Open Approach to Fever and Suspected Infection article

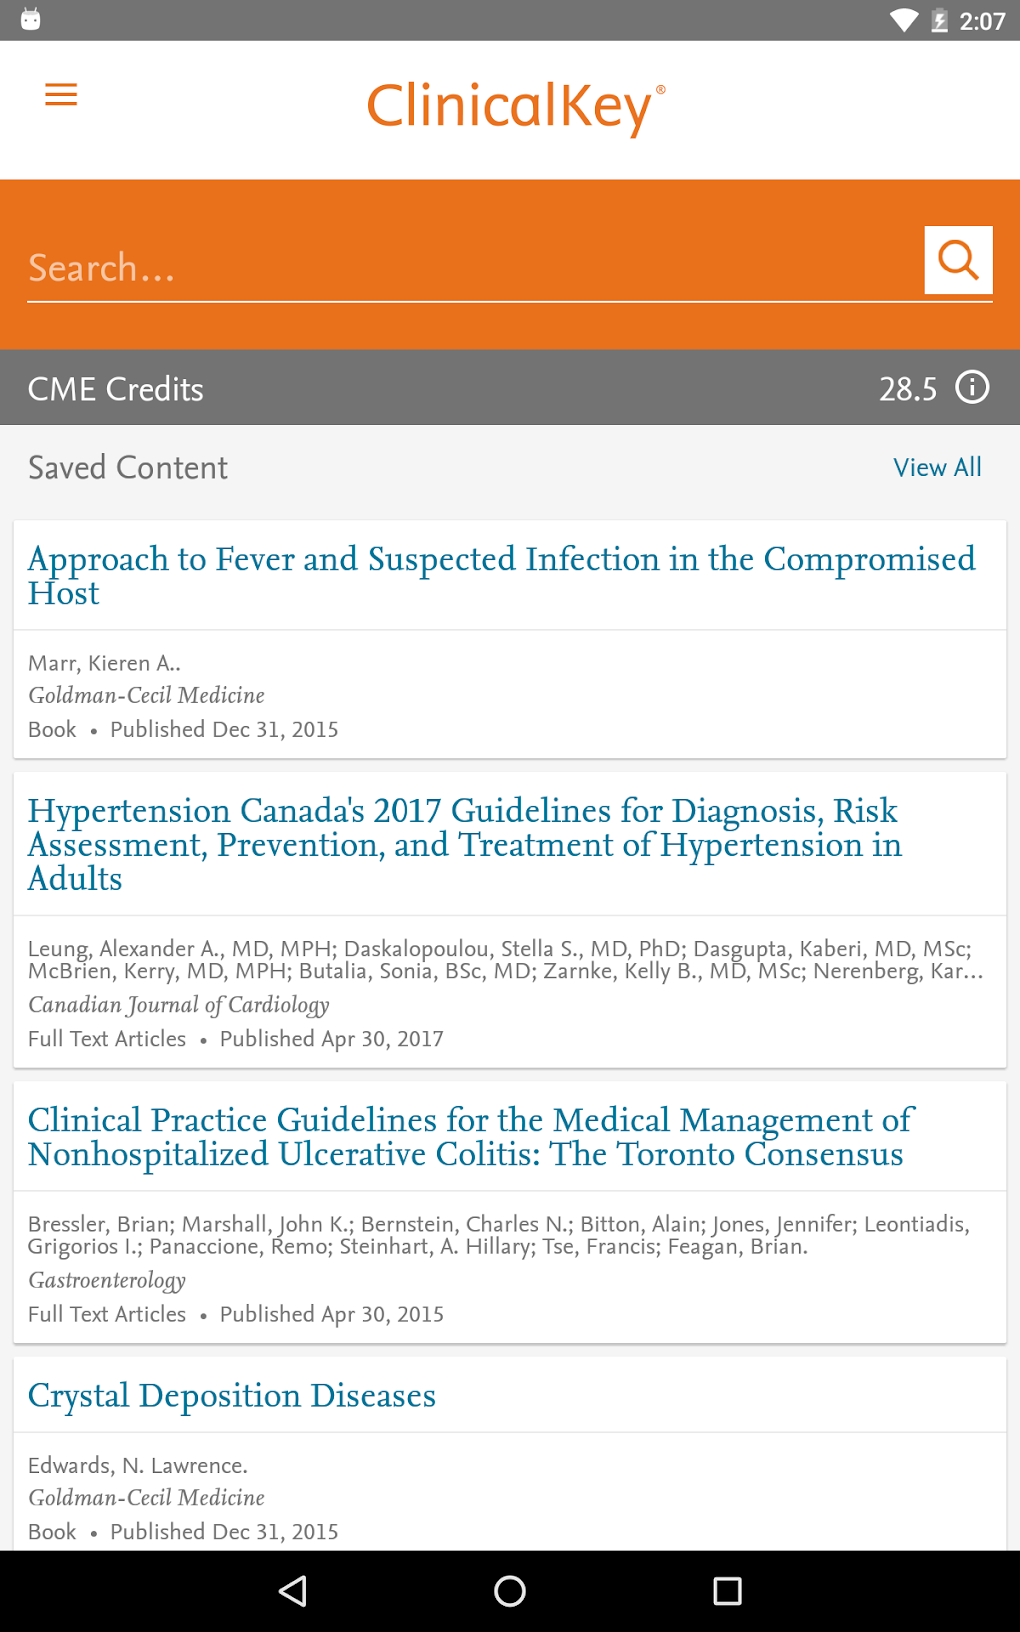click(501, 575)
